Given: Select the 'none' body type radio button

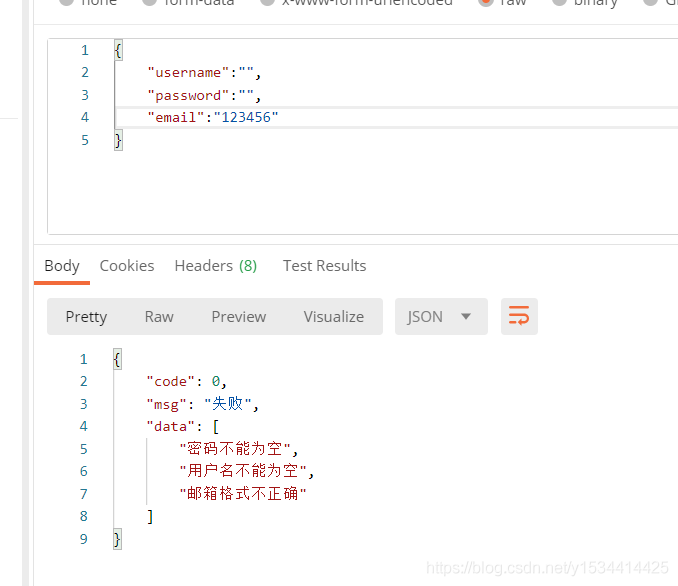Looking at the screenshot, I should (66, 3).
